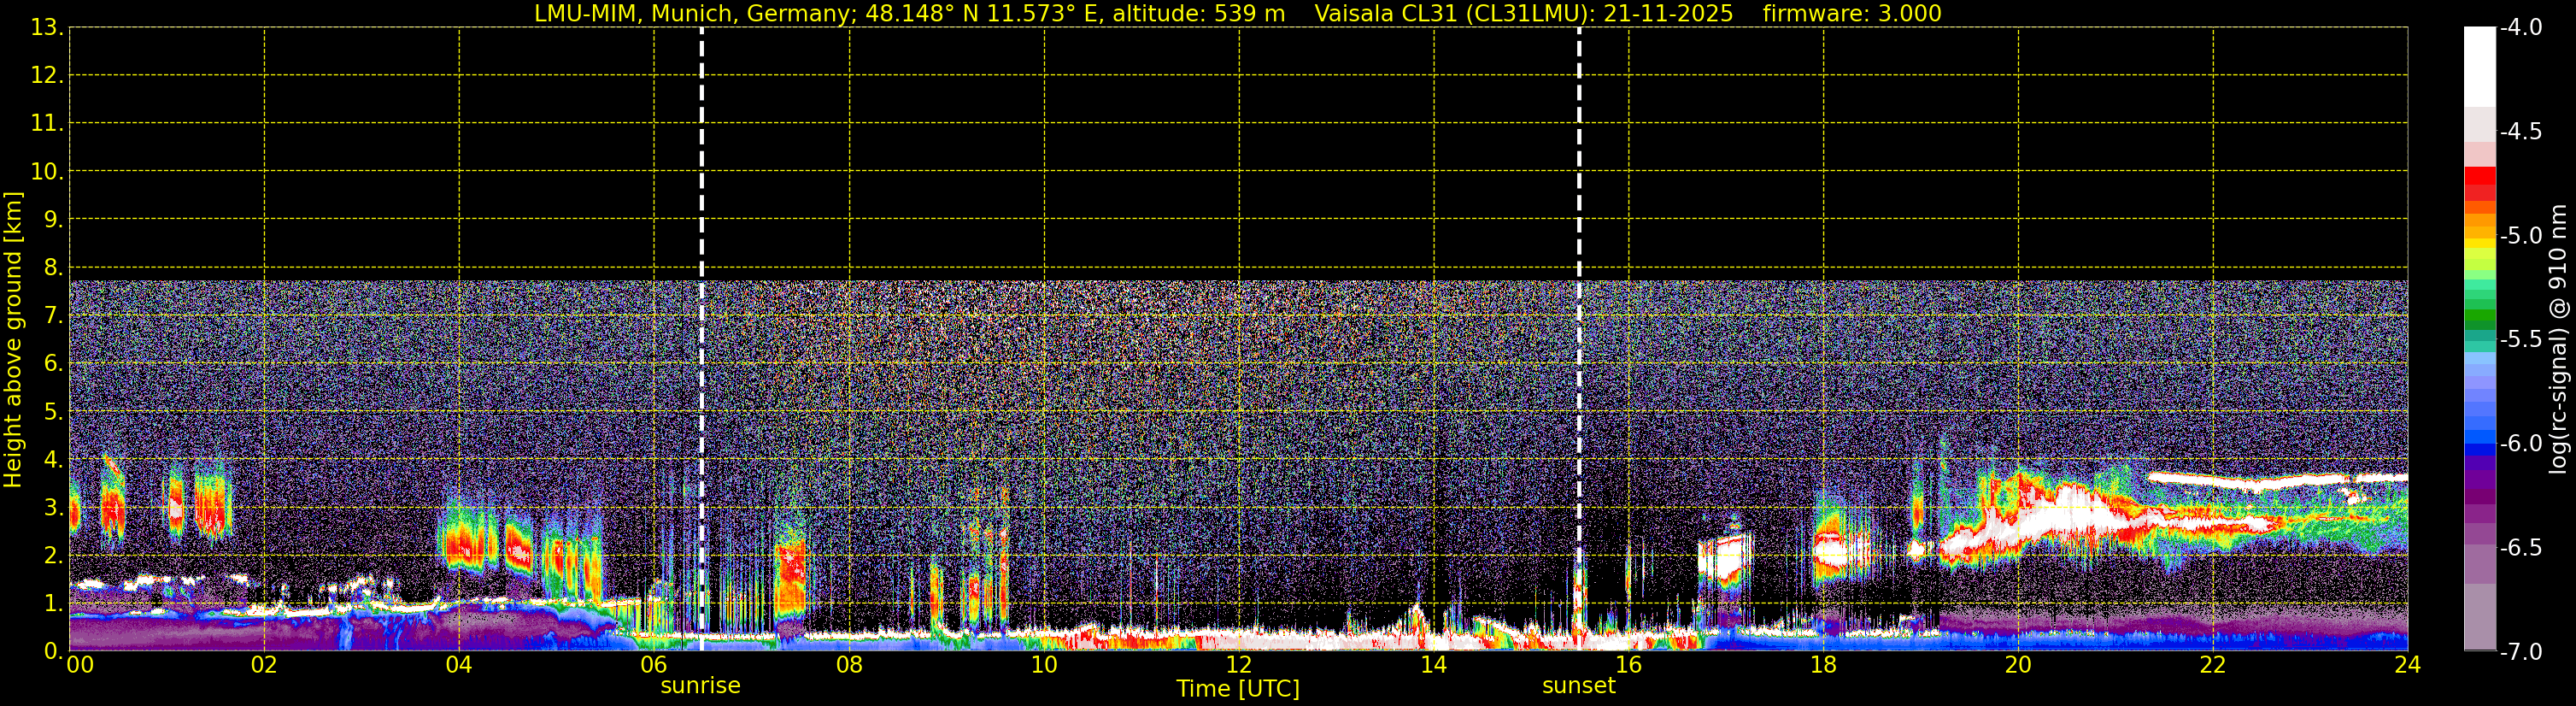
Task: Click the sunrise label below the axis
Action: pos(700,685)
